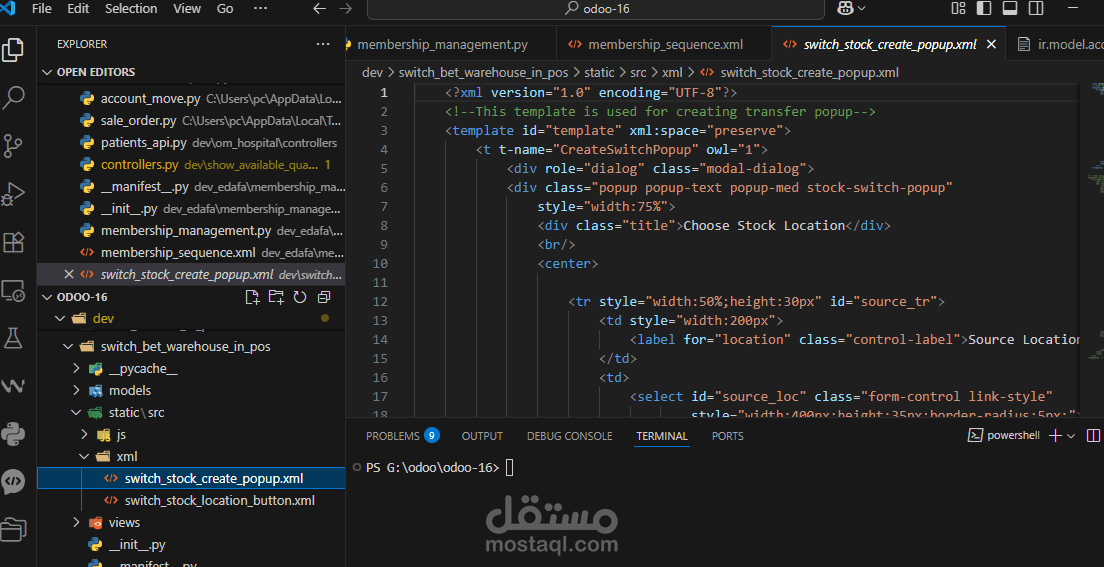The width and height of the screenshot is (1104, 567).
Task: Select the powershell terminal instance
Action: point(1005,436)
